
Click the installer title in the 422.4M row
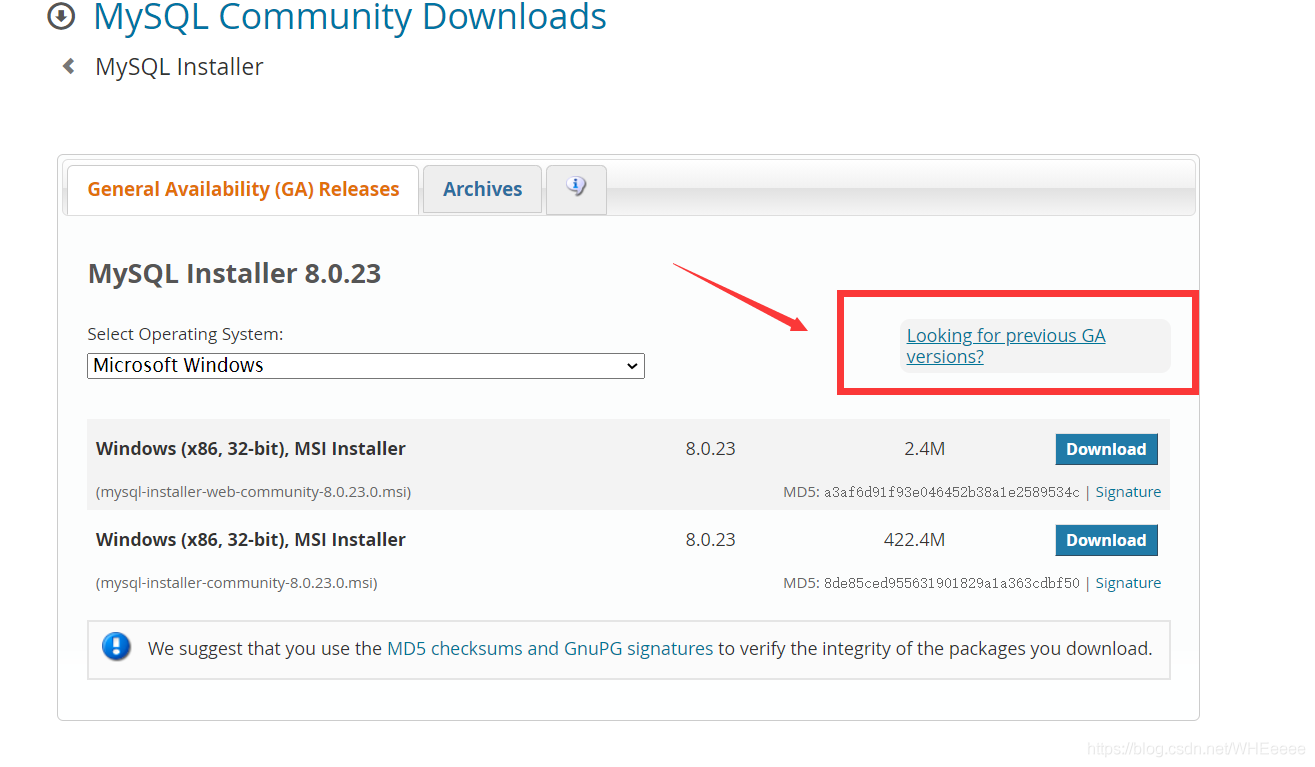tap(251, 540)
